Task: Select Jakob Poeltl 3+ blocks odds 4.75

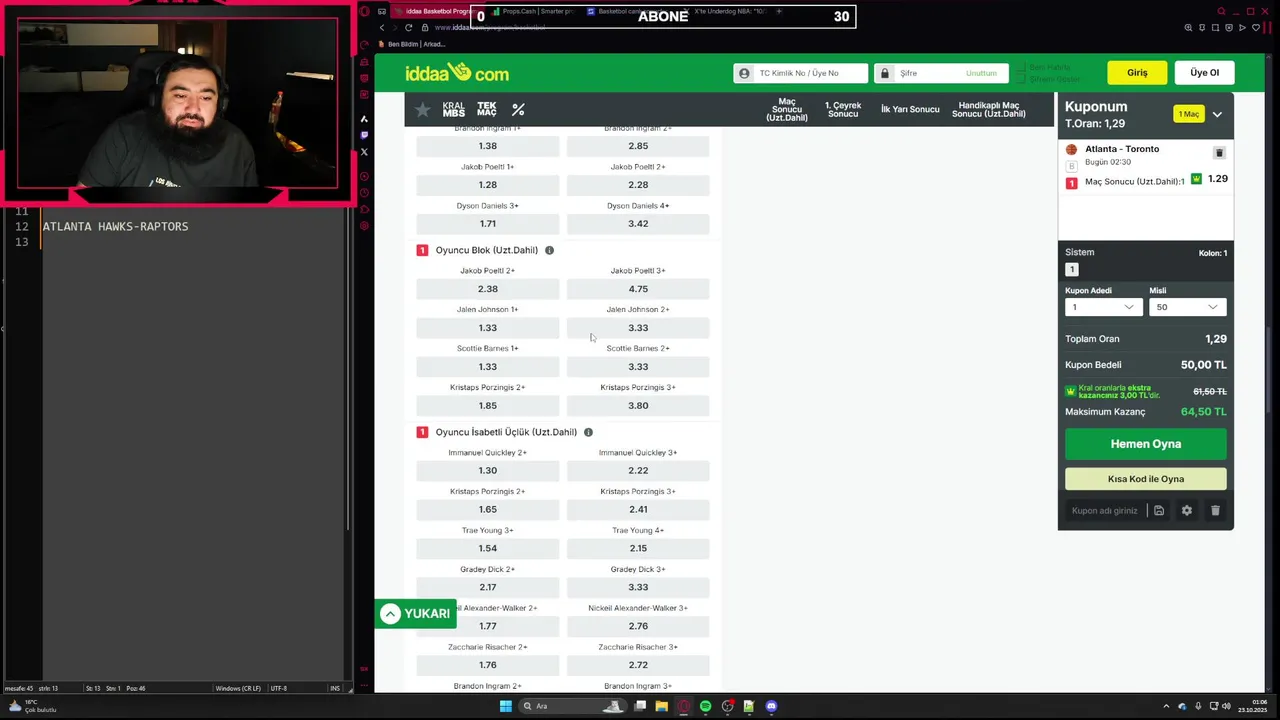Action: tap(638, 289)
